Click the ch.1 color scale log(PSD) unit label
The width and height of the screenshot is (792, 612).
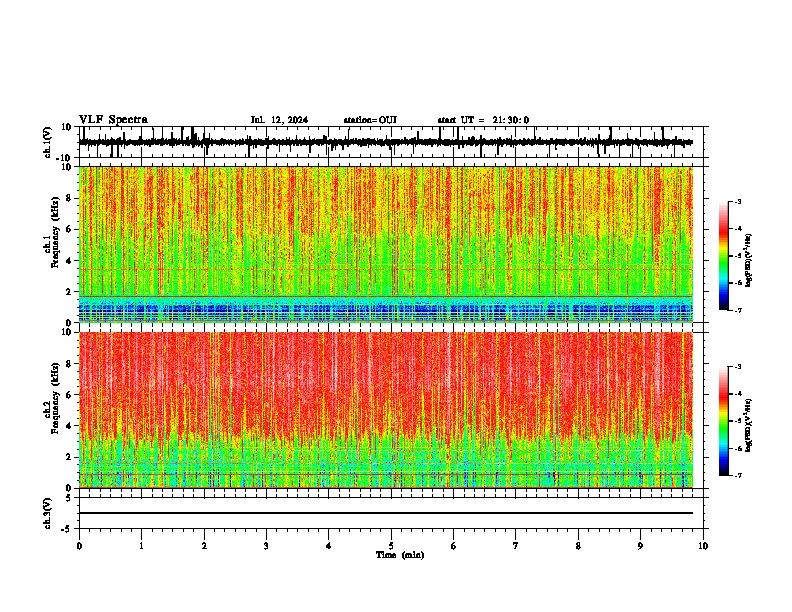coord(749,261)
